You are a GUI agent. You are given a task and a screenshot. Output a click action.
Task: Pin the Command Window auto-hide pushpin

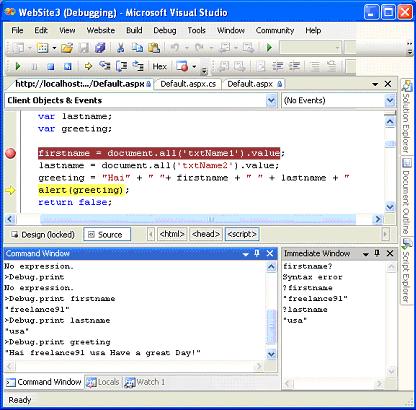(x=257, y=253)
